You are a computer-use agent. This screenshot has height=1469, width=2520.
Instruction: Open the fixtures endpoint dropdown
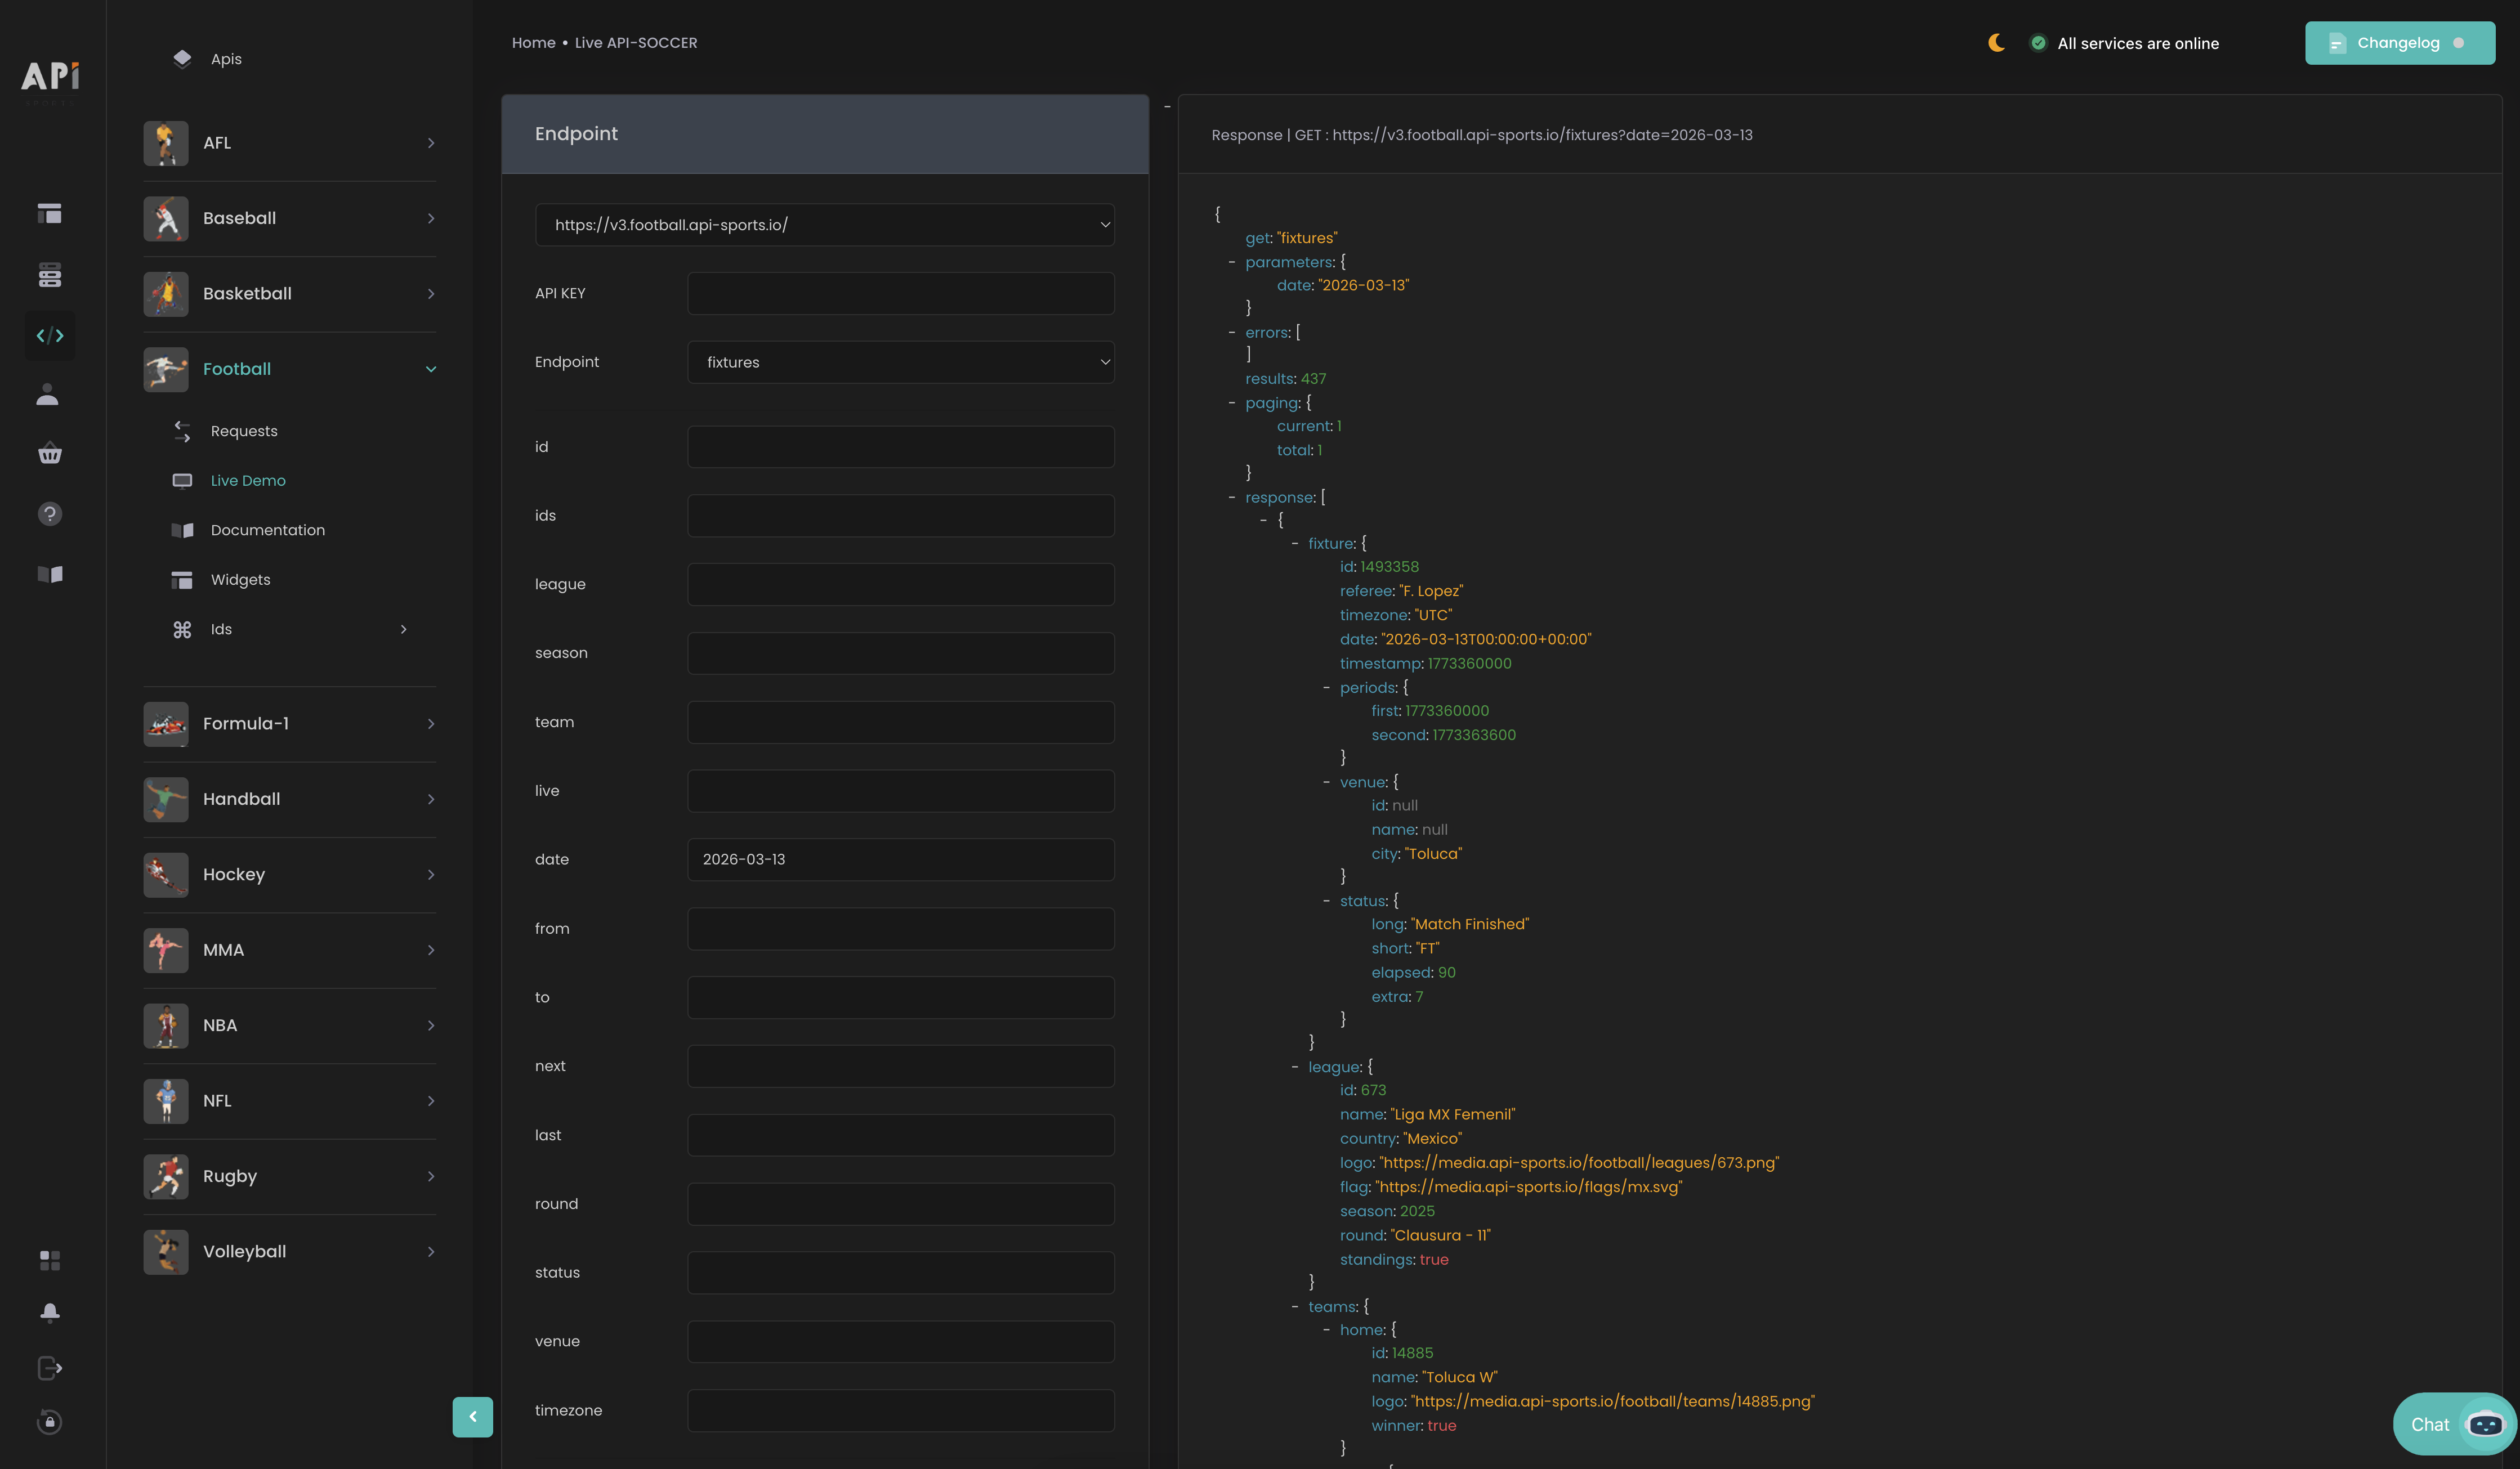[x=900, y=362]
